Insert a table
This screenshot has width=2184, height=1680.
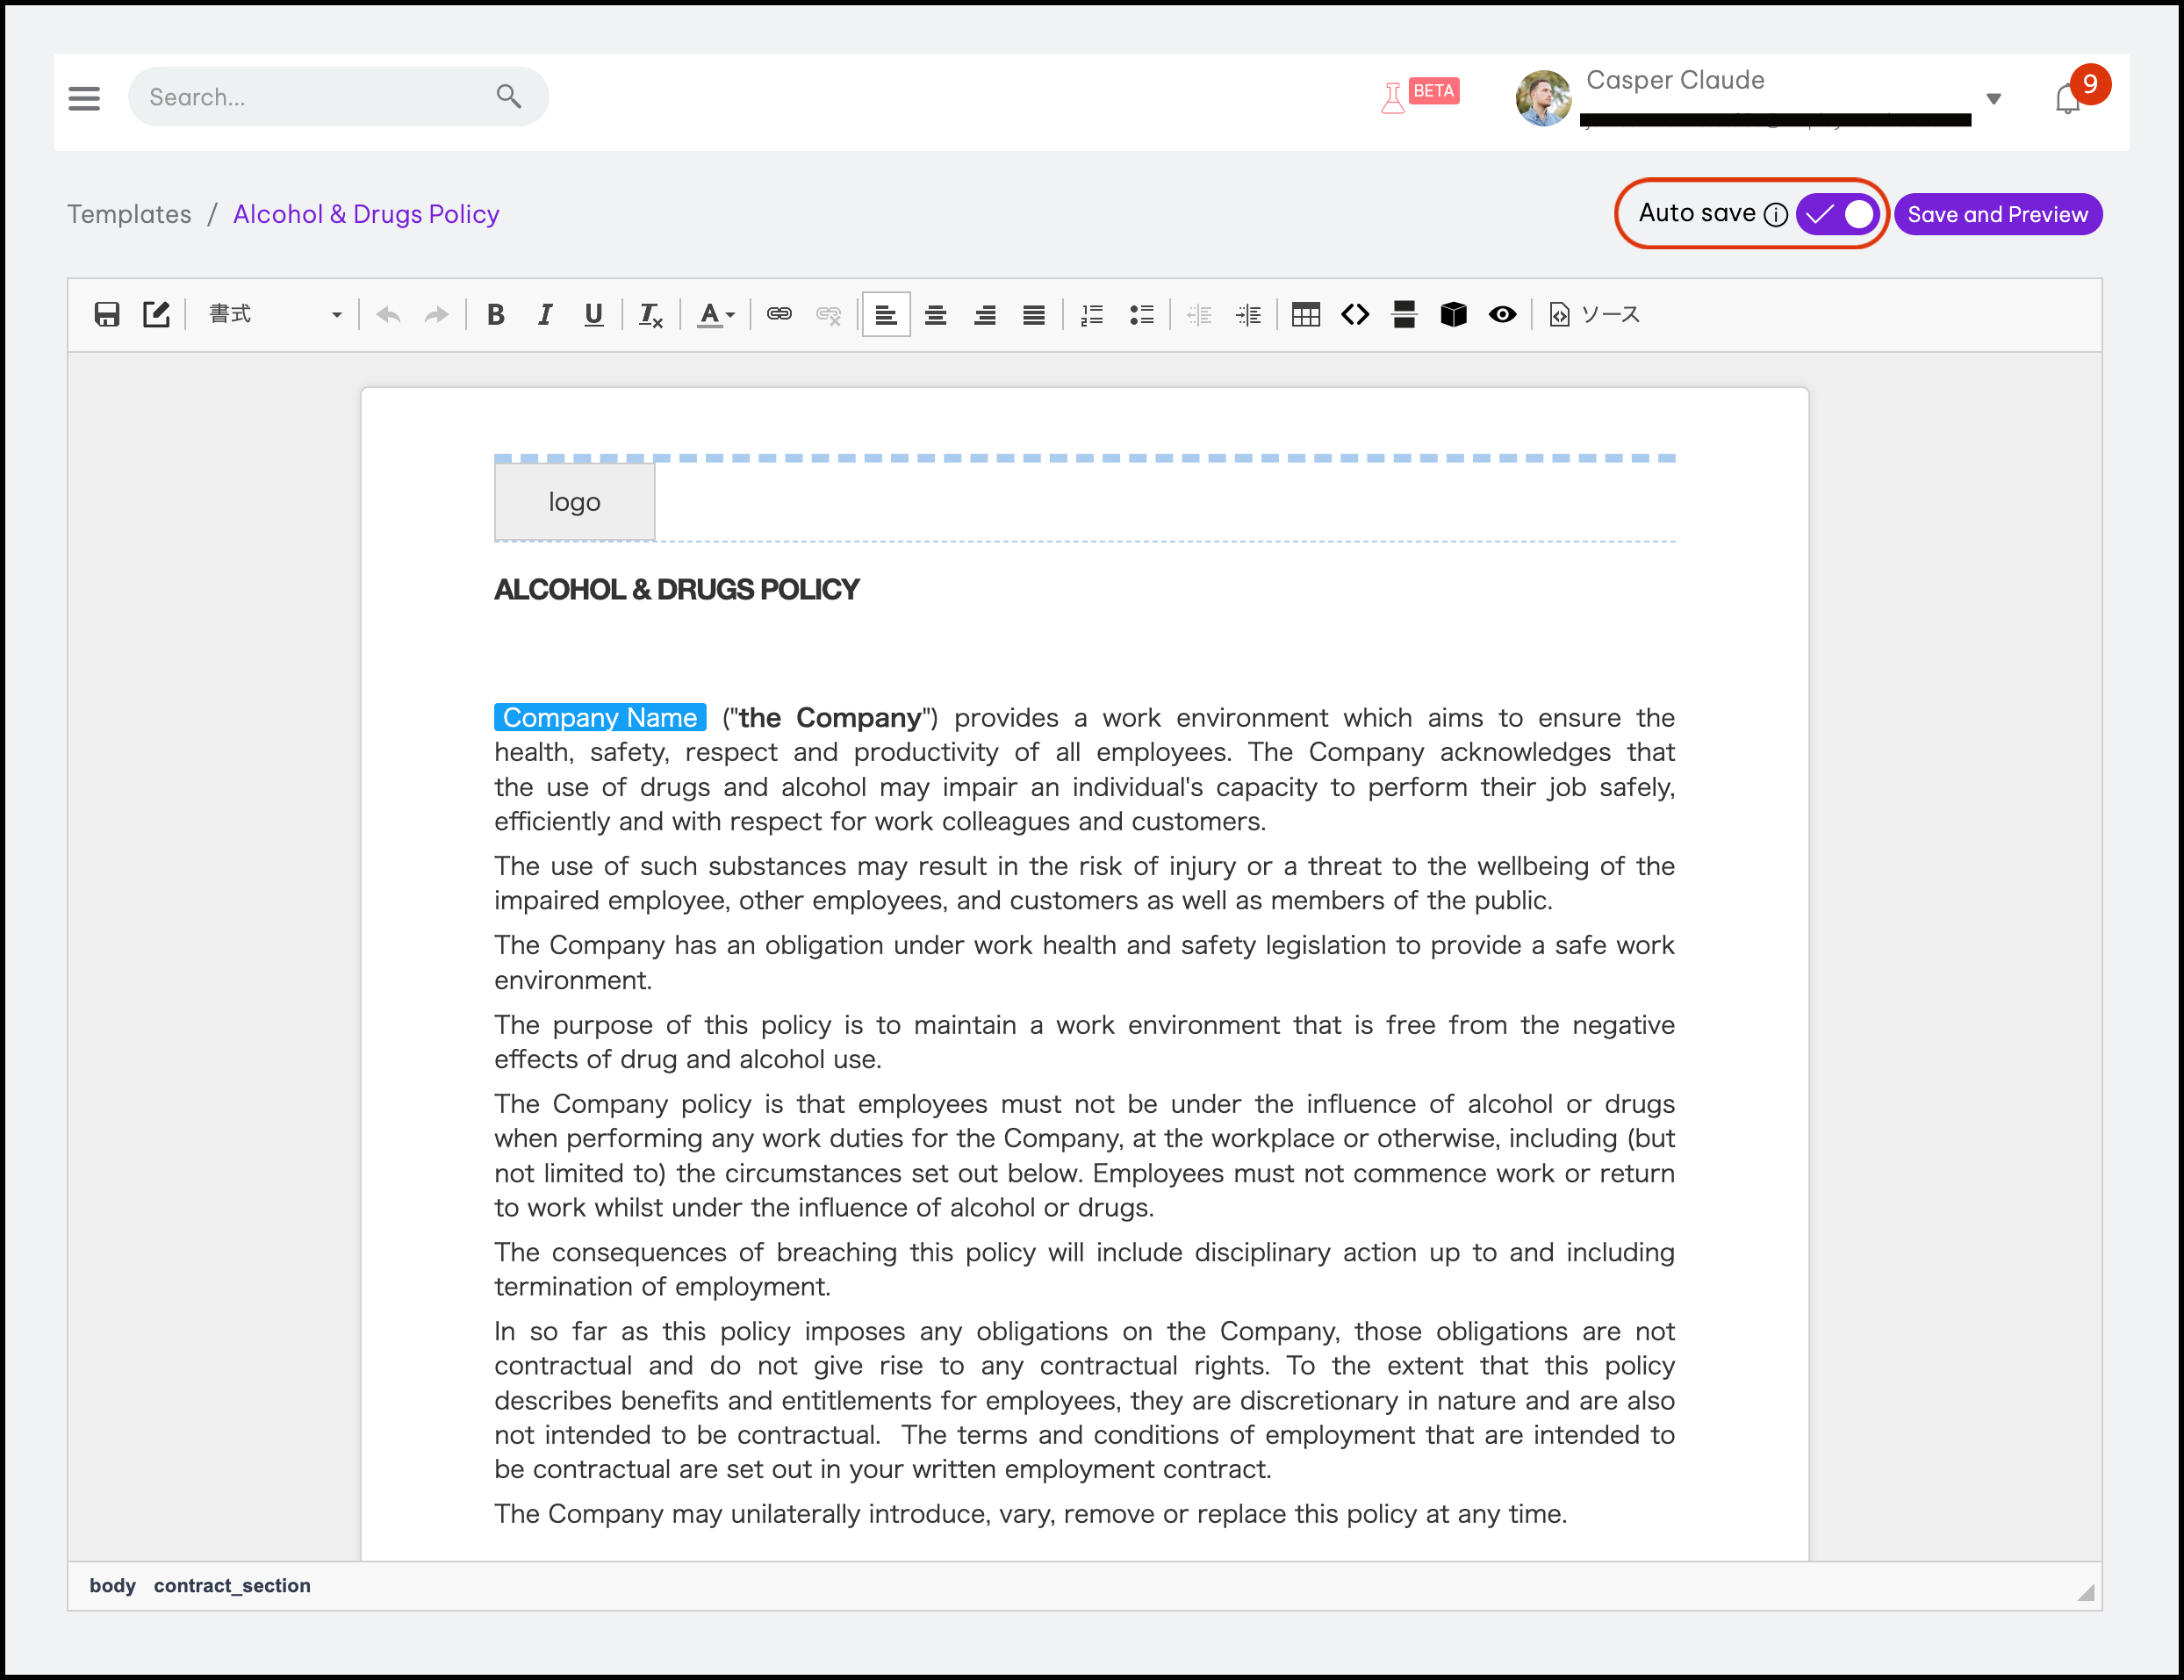(1305, 315)
